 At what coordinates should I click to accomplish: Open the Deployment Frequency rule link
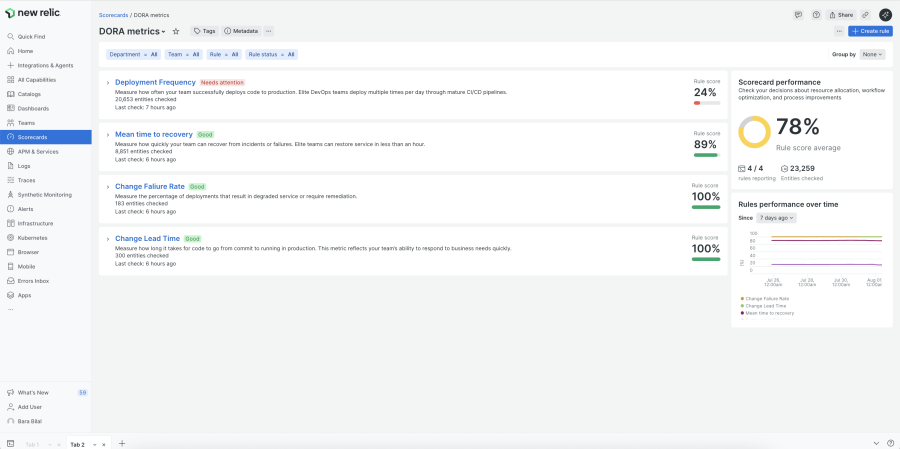[x=156, y=82]
